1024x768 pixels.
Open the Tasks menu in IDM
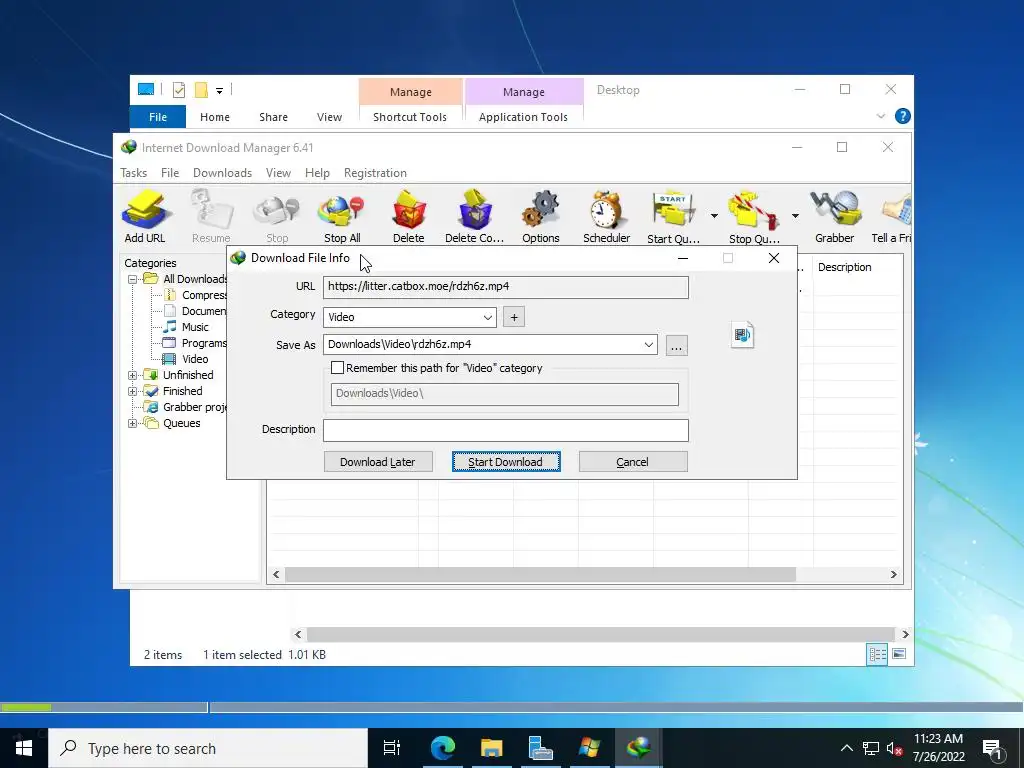click(133, 173)
